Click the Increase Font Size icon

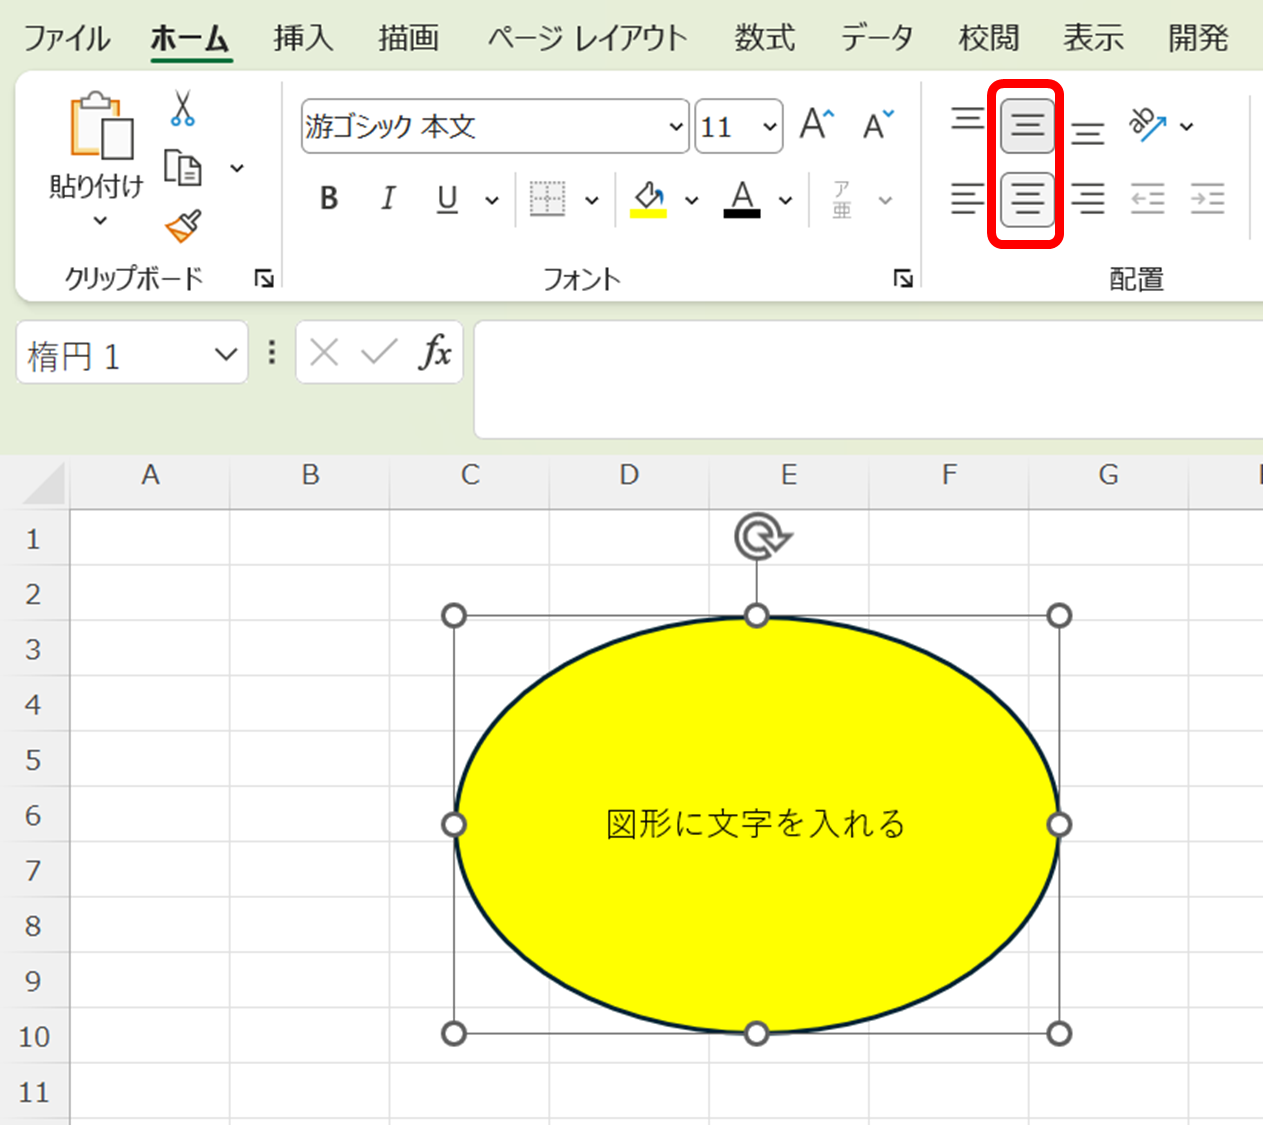[817, 125]
